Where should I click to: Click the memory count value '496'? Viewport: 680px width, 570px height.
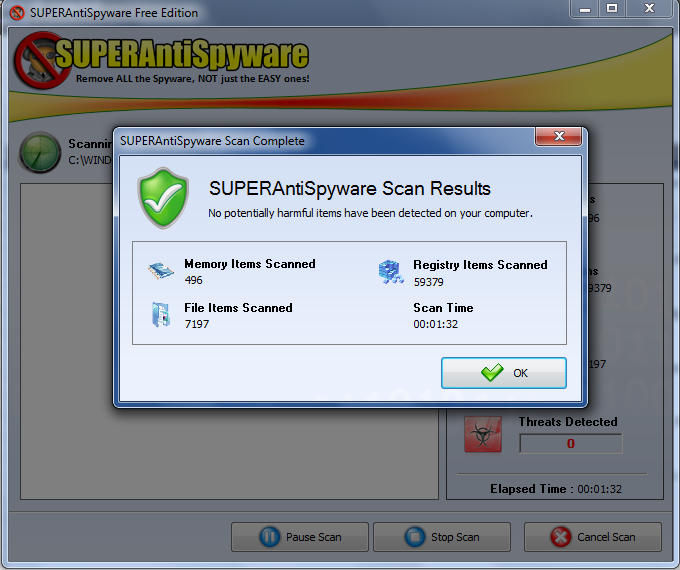193,280
